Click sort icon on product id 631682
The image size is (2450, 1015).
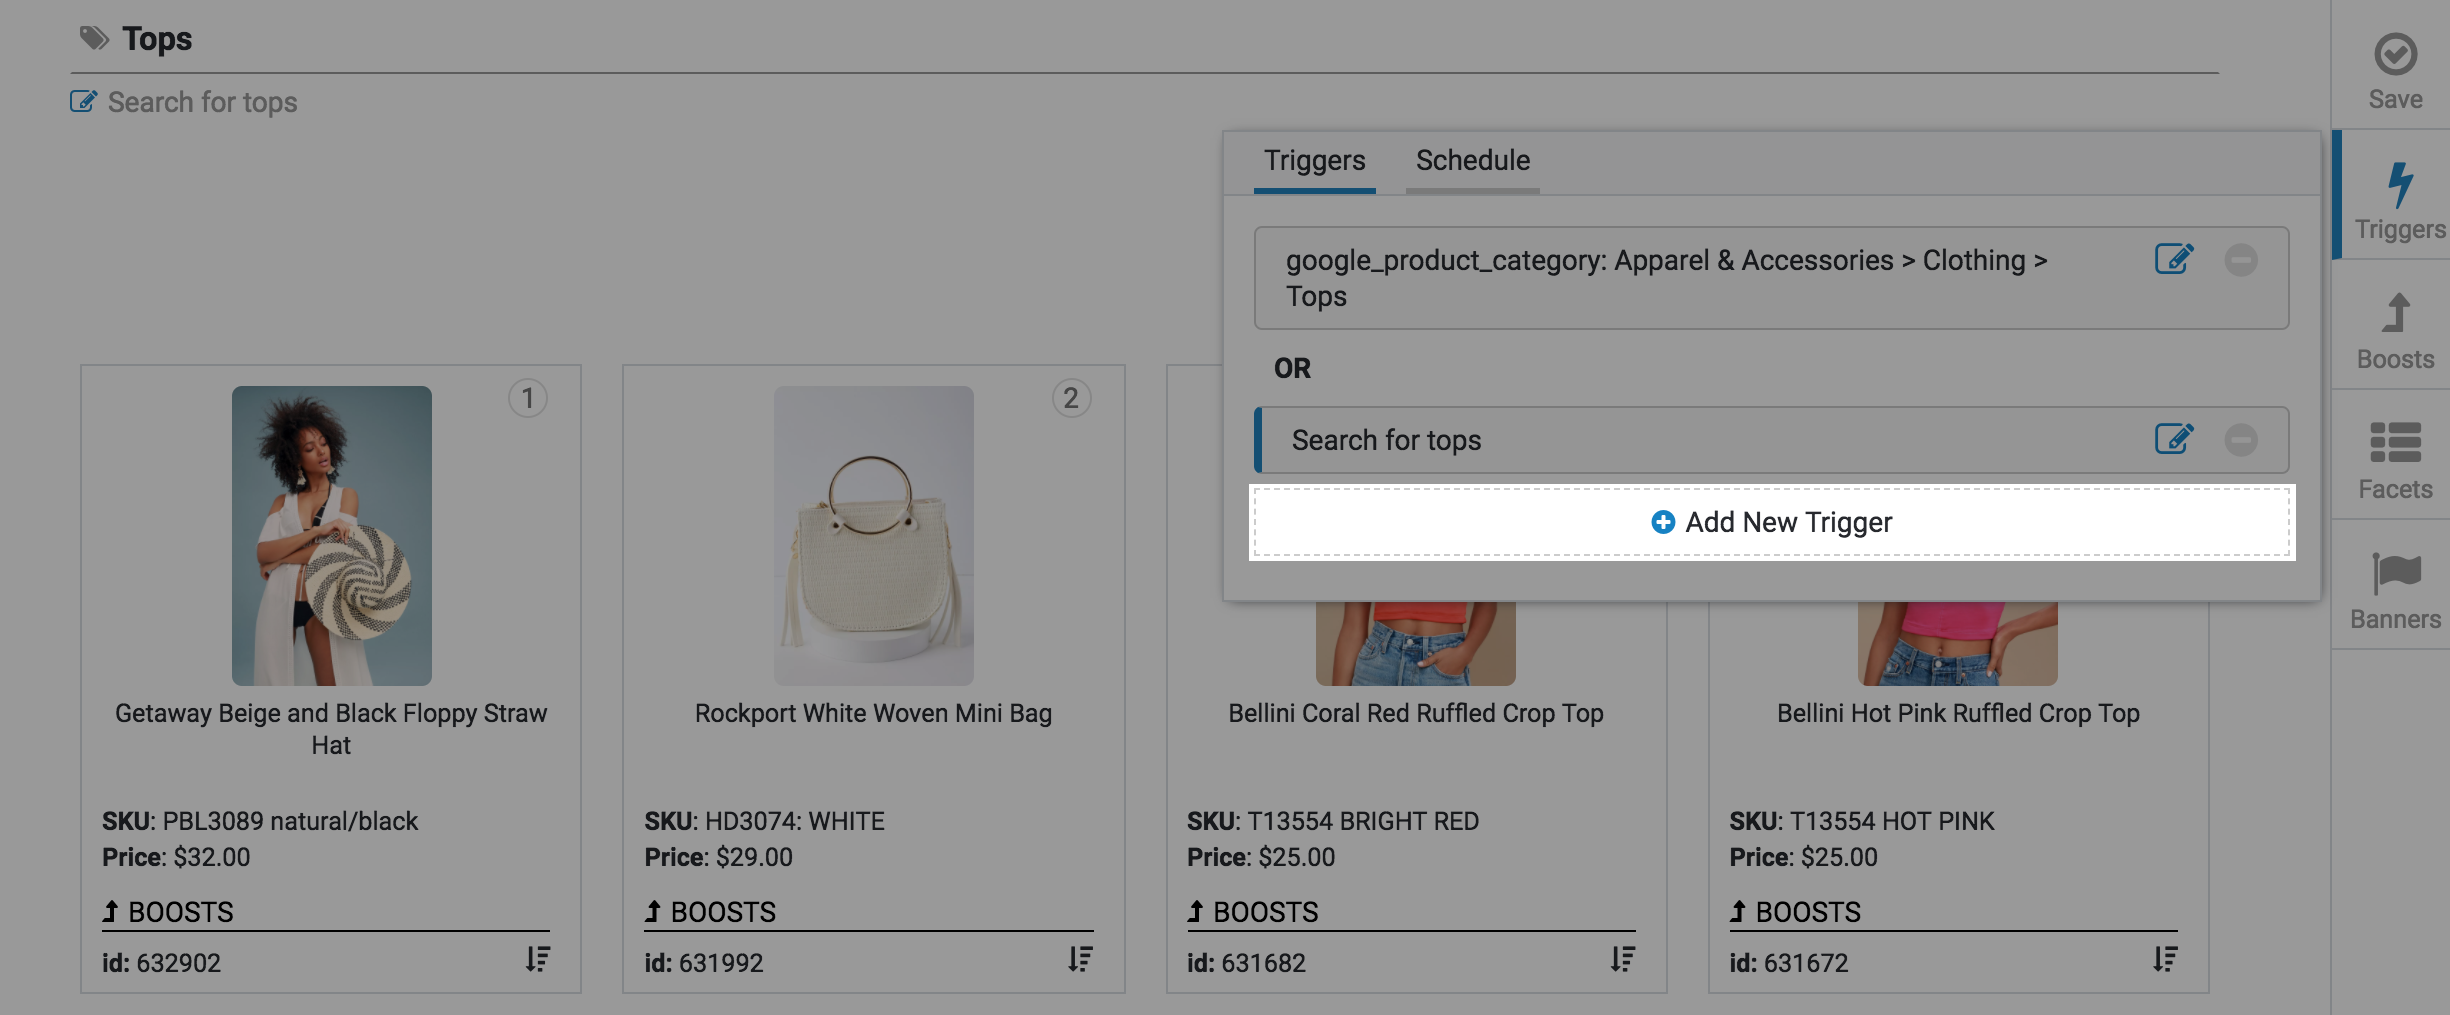1622,960
